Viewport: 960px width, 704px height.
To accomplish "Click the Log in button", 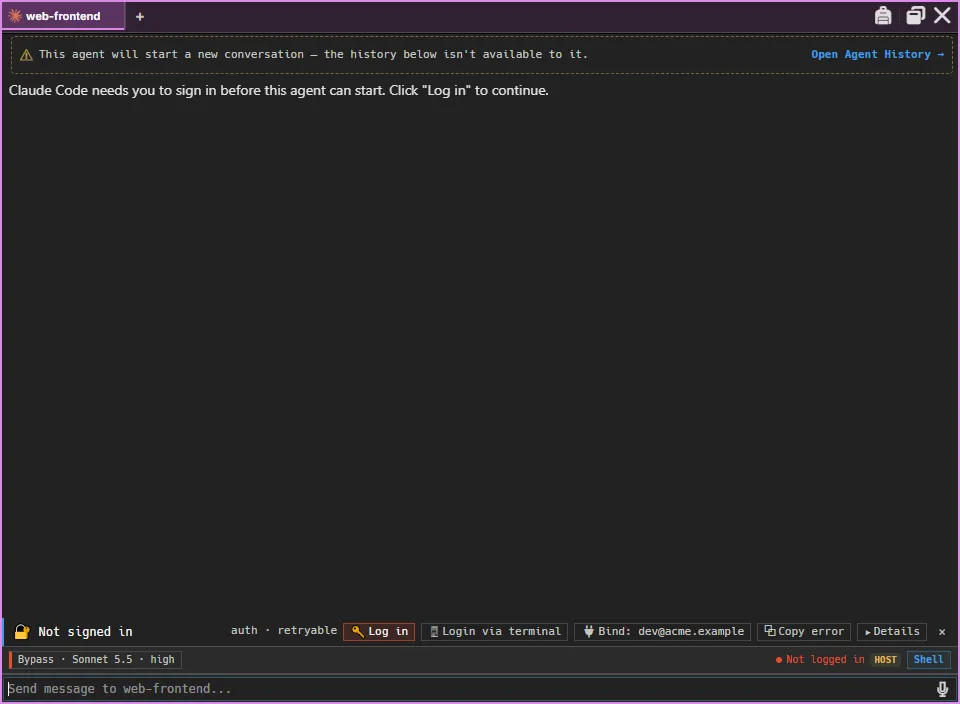I will pyautogui.click(x=379, y=631).
